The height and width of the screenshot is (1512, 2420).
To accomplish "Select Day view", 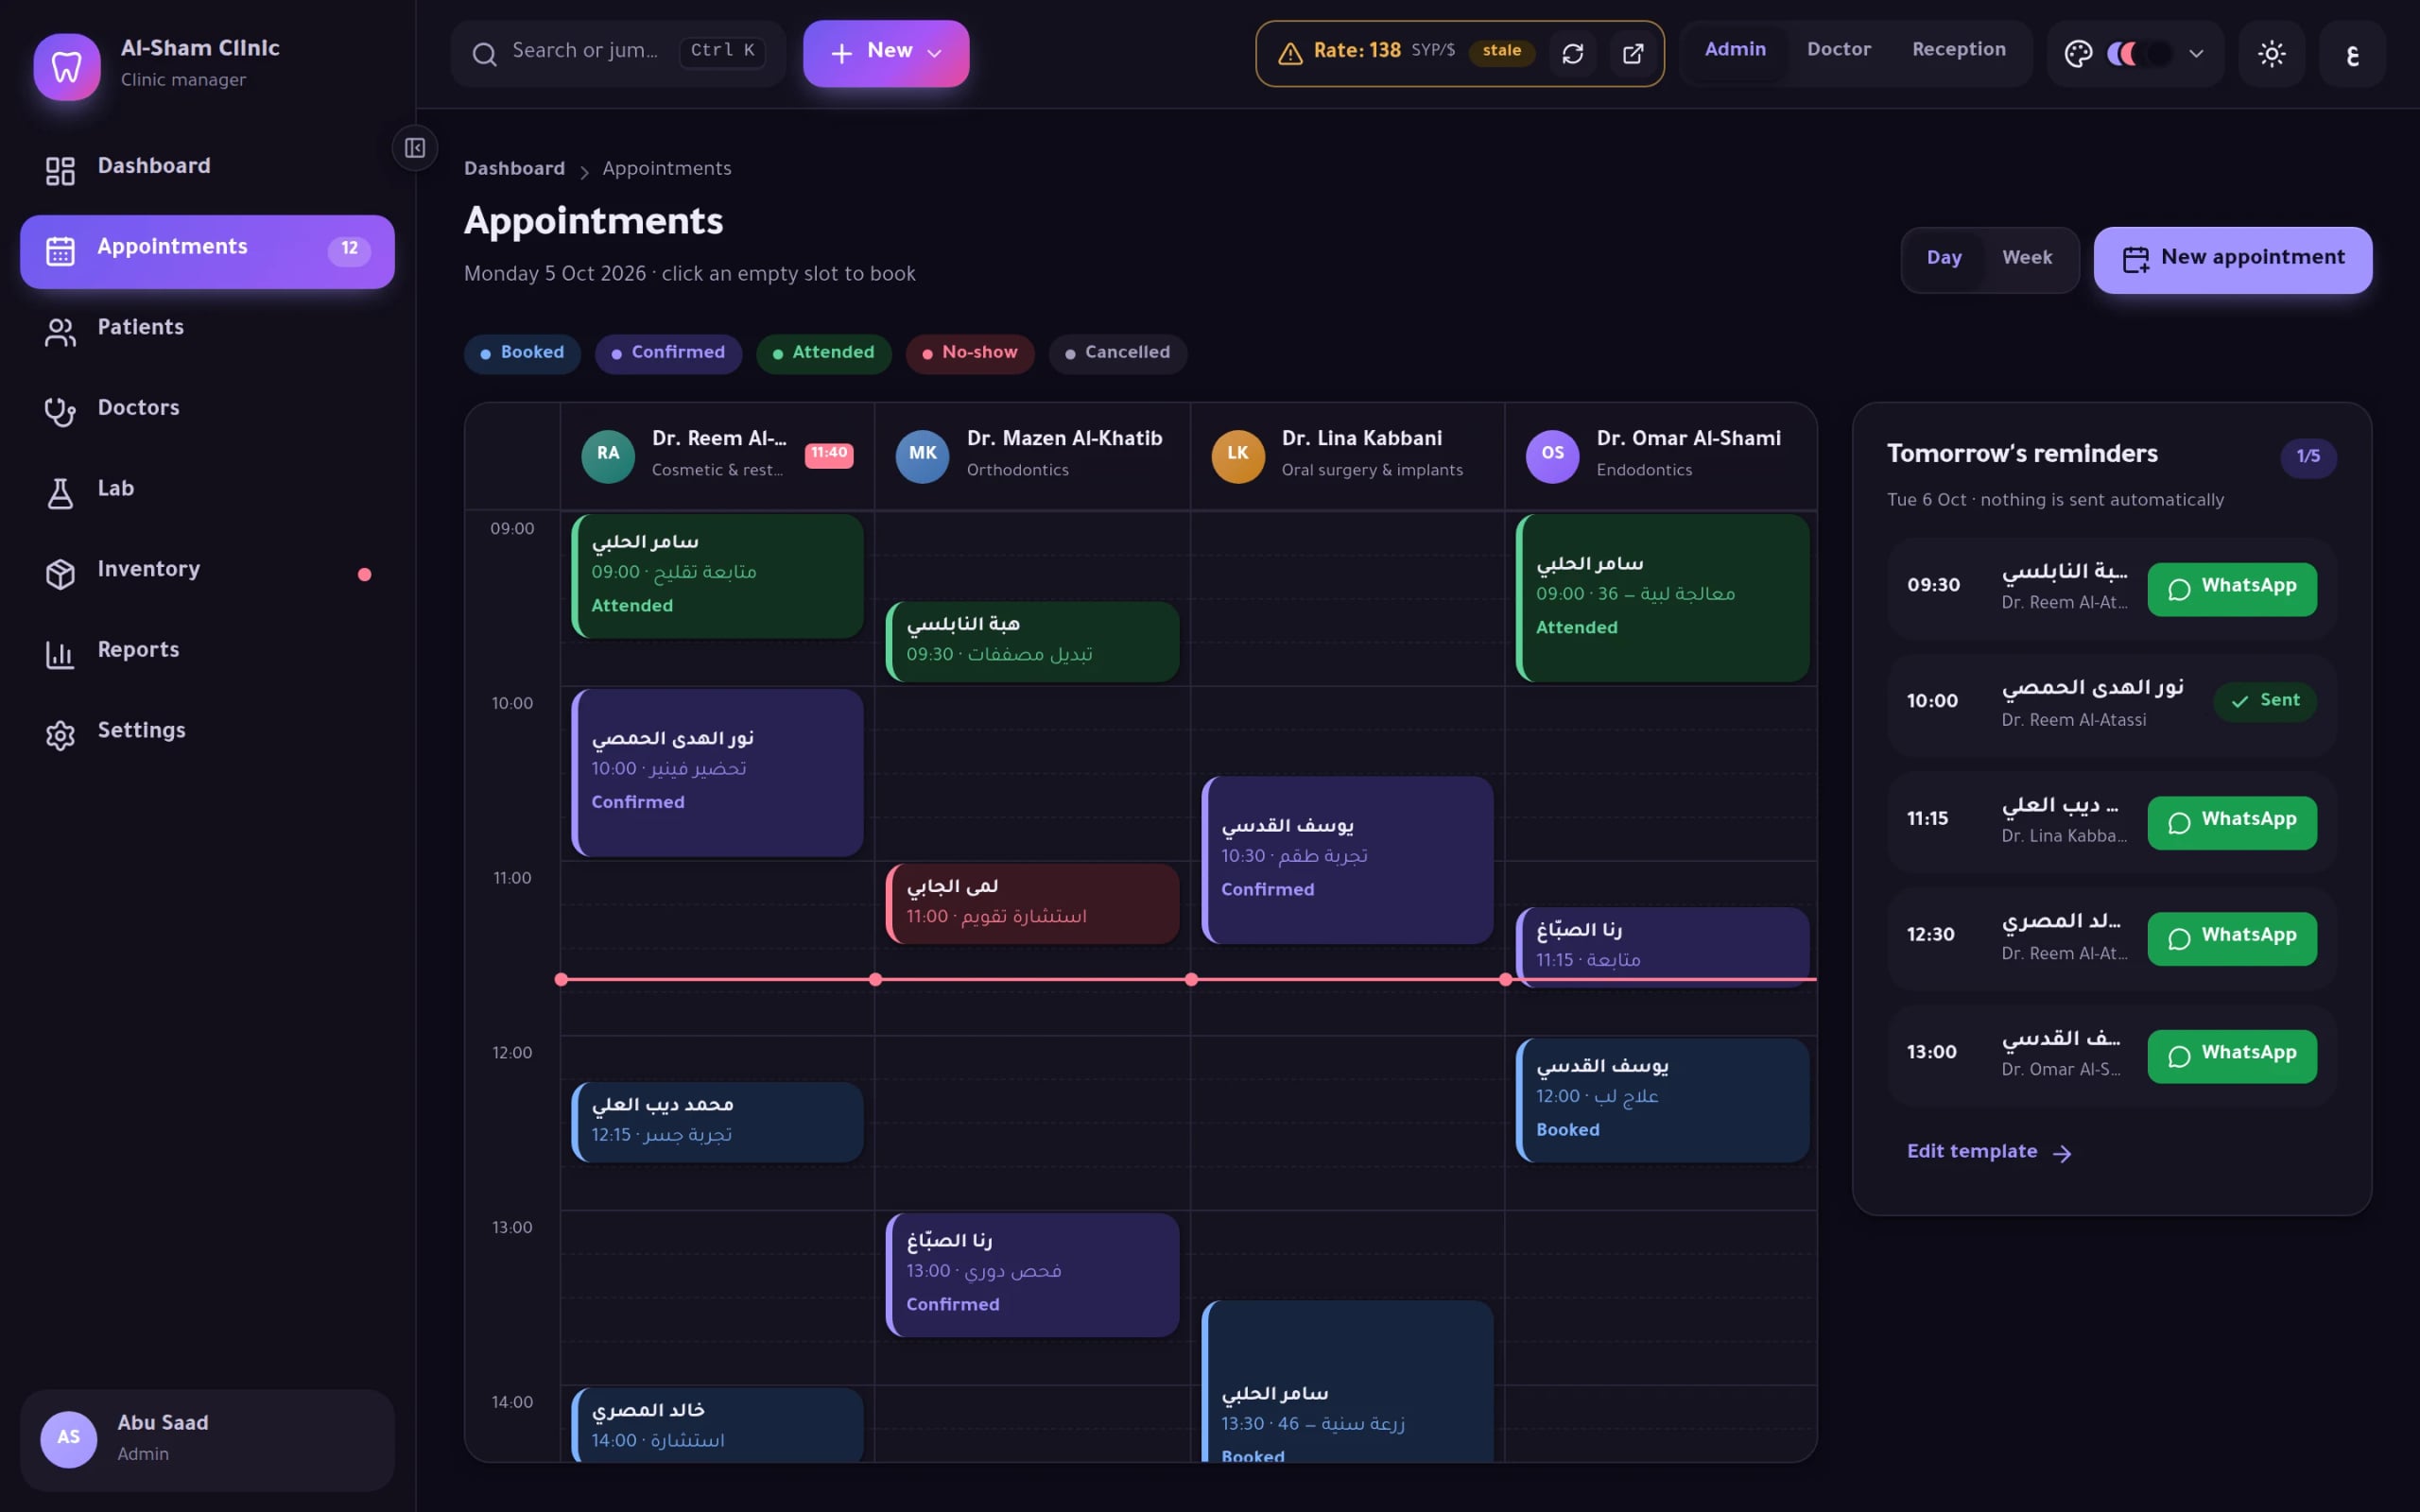I will click(1944, 259).
